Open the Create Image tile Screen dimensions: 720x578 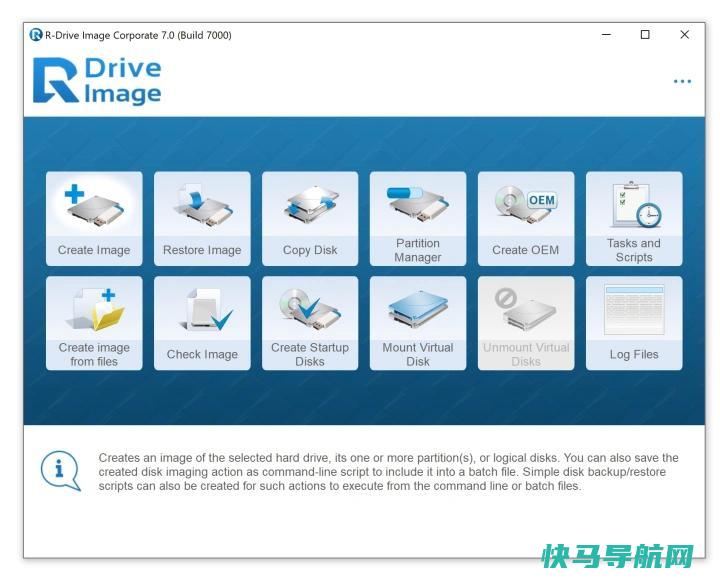(x=94, y=219)
